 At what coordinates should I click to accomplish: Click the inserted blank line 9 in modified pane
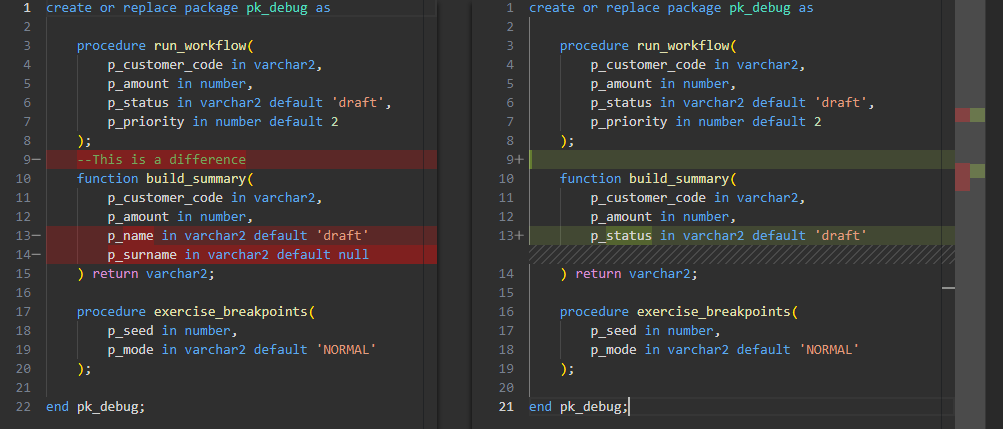tap(742, 160)
